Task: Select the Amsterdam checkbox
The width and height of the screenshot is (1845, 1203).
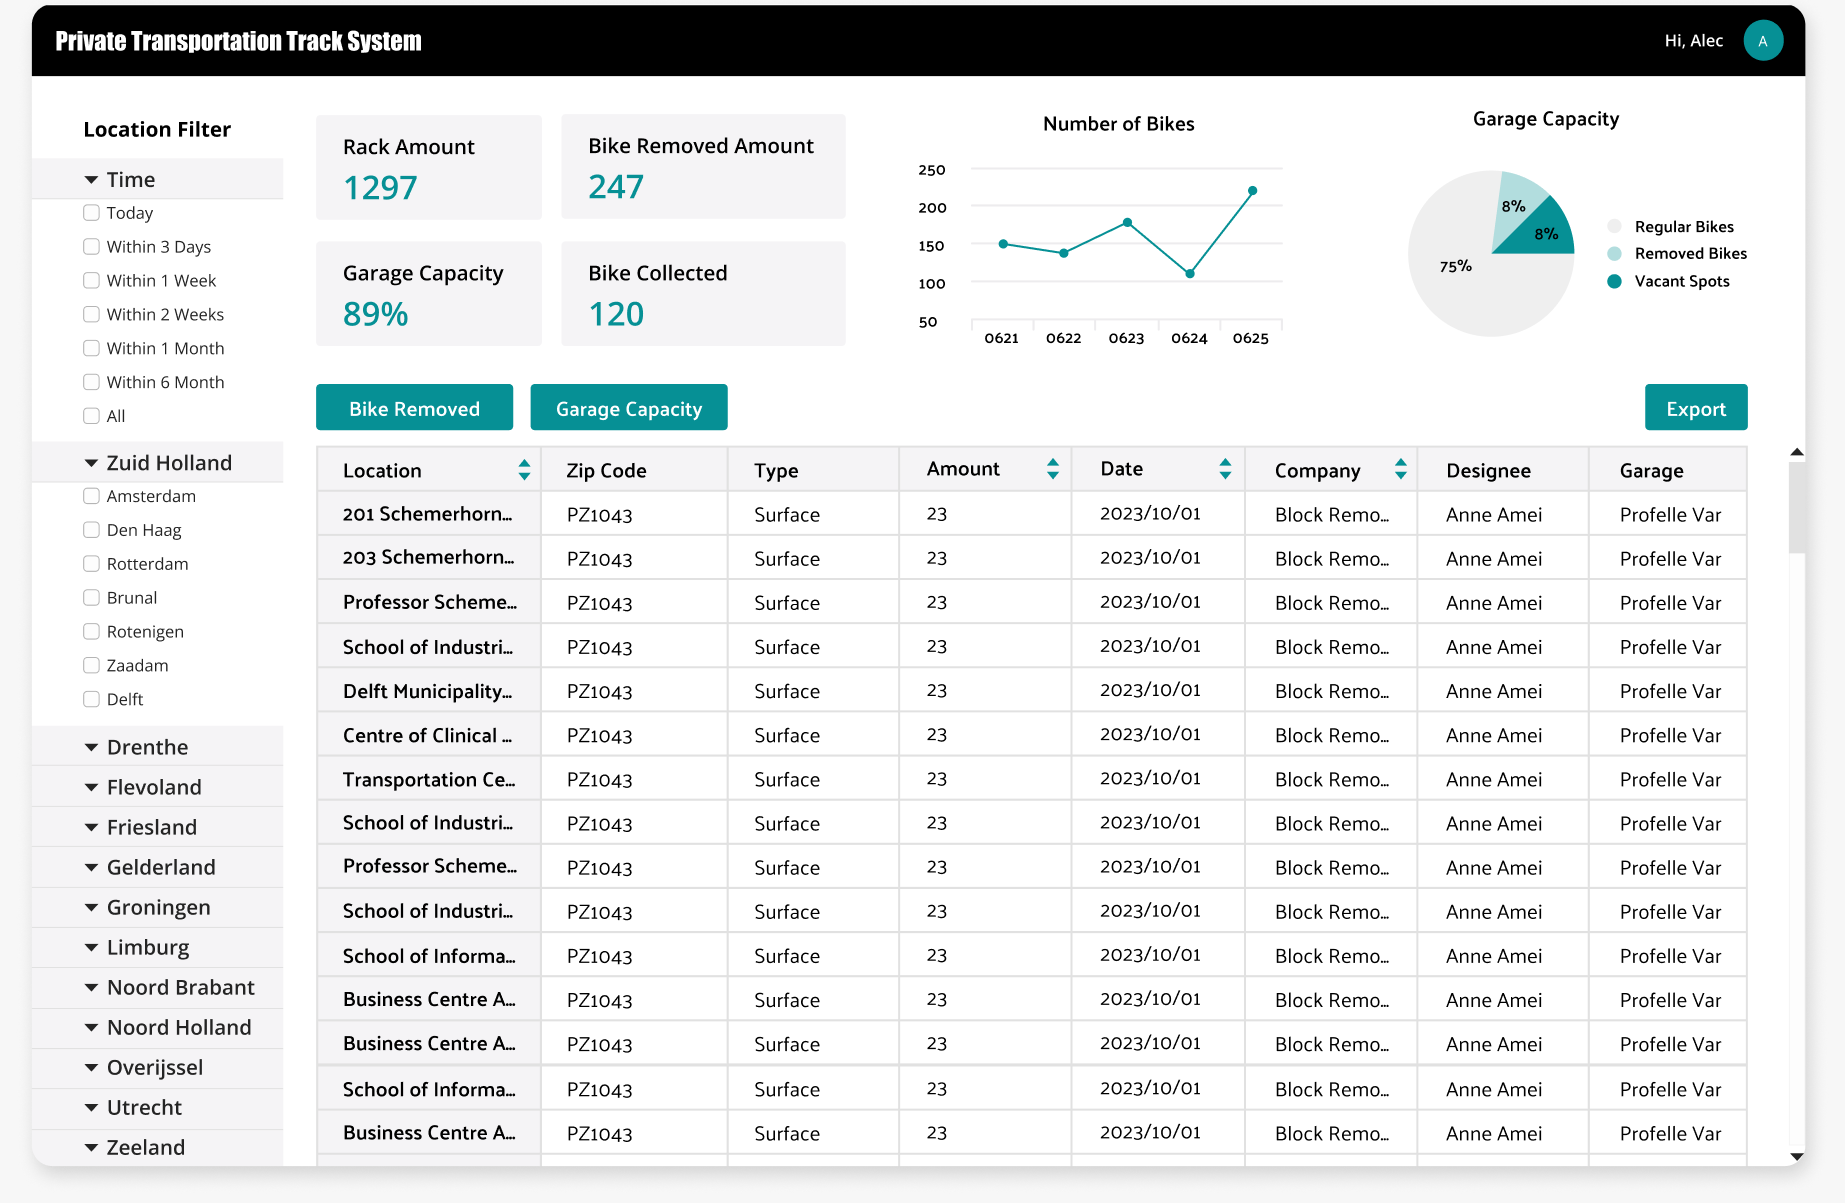Action: tap(91, 496)
